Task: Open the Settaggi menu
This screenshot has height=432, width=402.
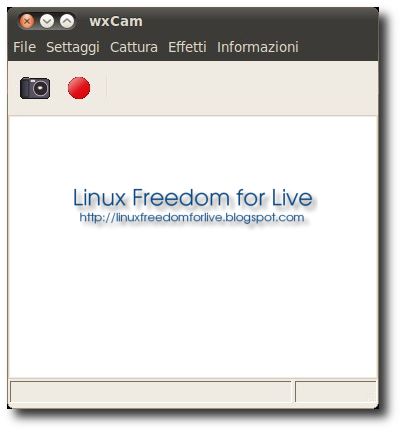Action: click(x=73, y=47)
